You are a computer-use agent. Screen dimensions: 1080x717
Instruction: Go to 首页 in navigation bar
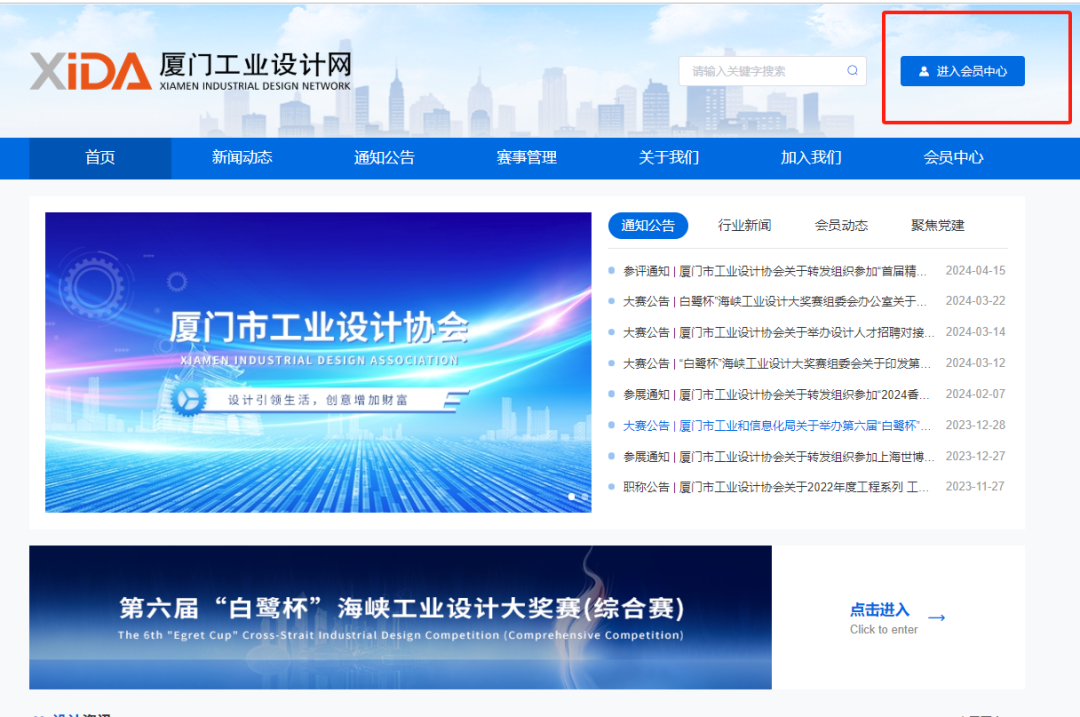(x=100, y=158)
